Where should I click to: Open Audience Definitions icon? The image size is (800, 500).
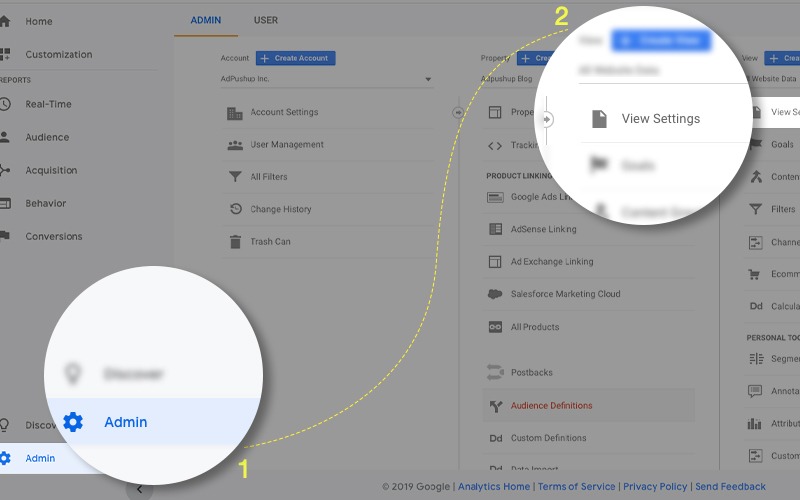[494, 405]
